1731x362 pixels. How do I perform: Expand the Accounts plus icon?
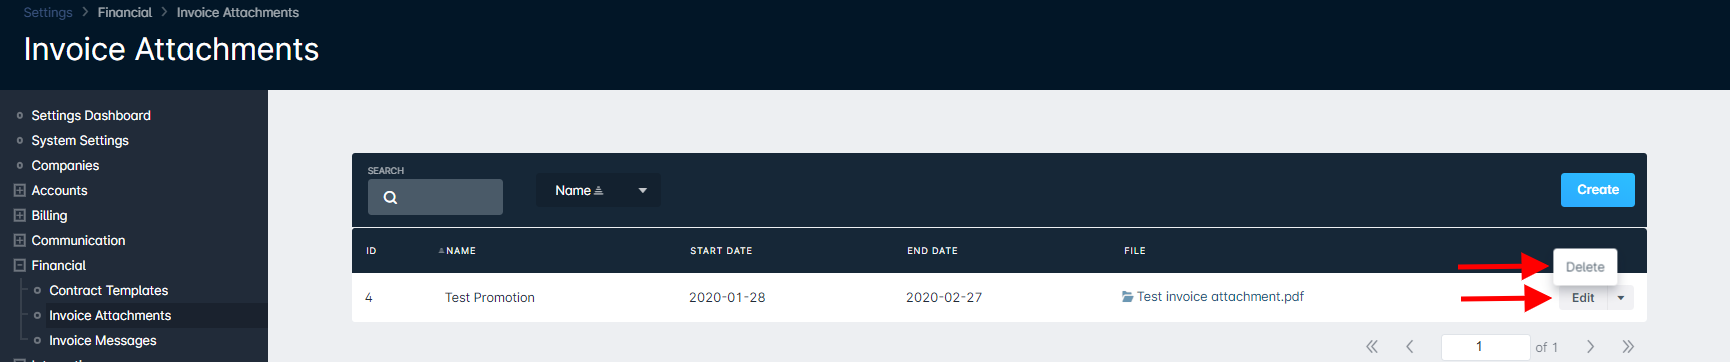point(19,190)
